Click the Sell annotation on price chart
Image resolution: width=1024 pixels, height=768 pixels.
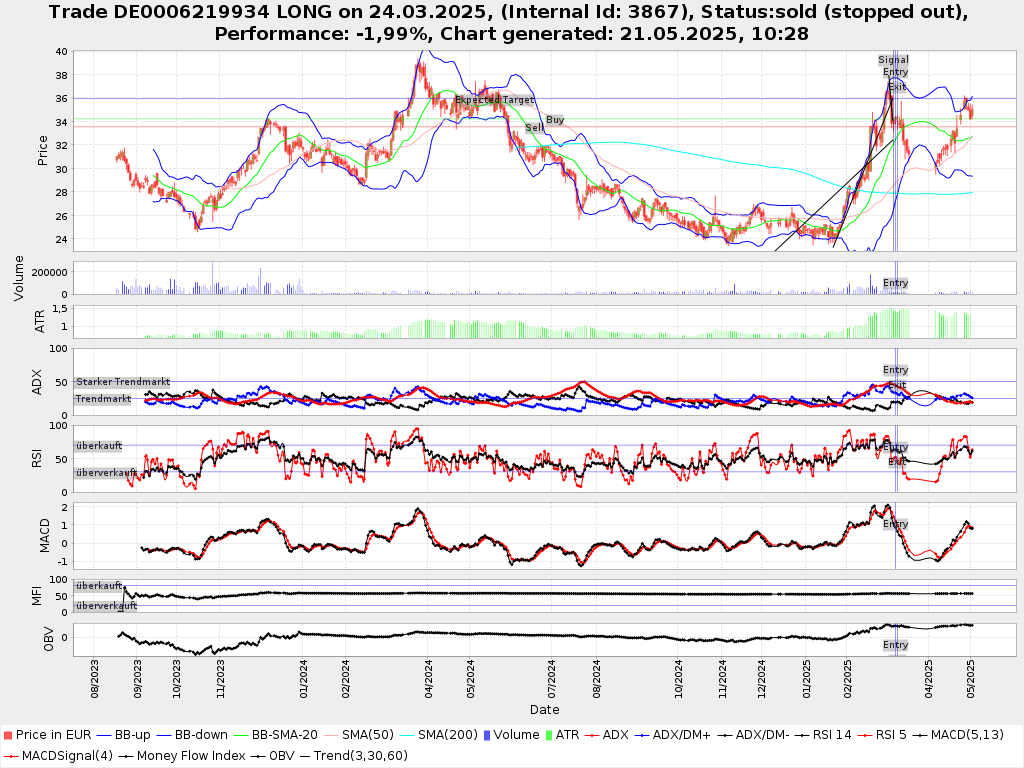tap(534, 128)
